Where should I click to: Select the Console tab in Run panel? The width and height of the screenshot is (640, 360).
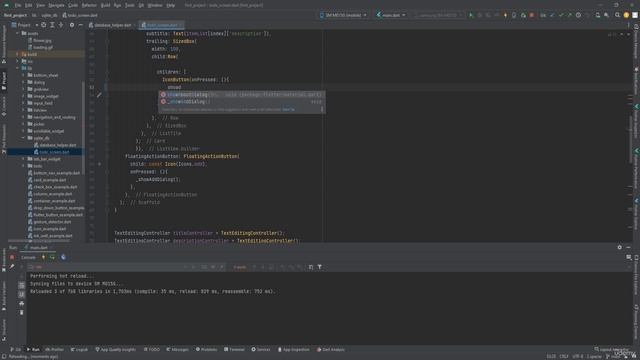(x=28, y=257)
